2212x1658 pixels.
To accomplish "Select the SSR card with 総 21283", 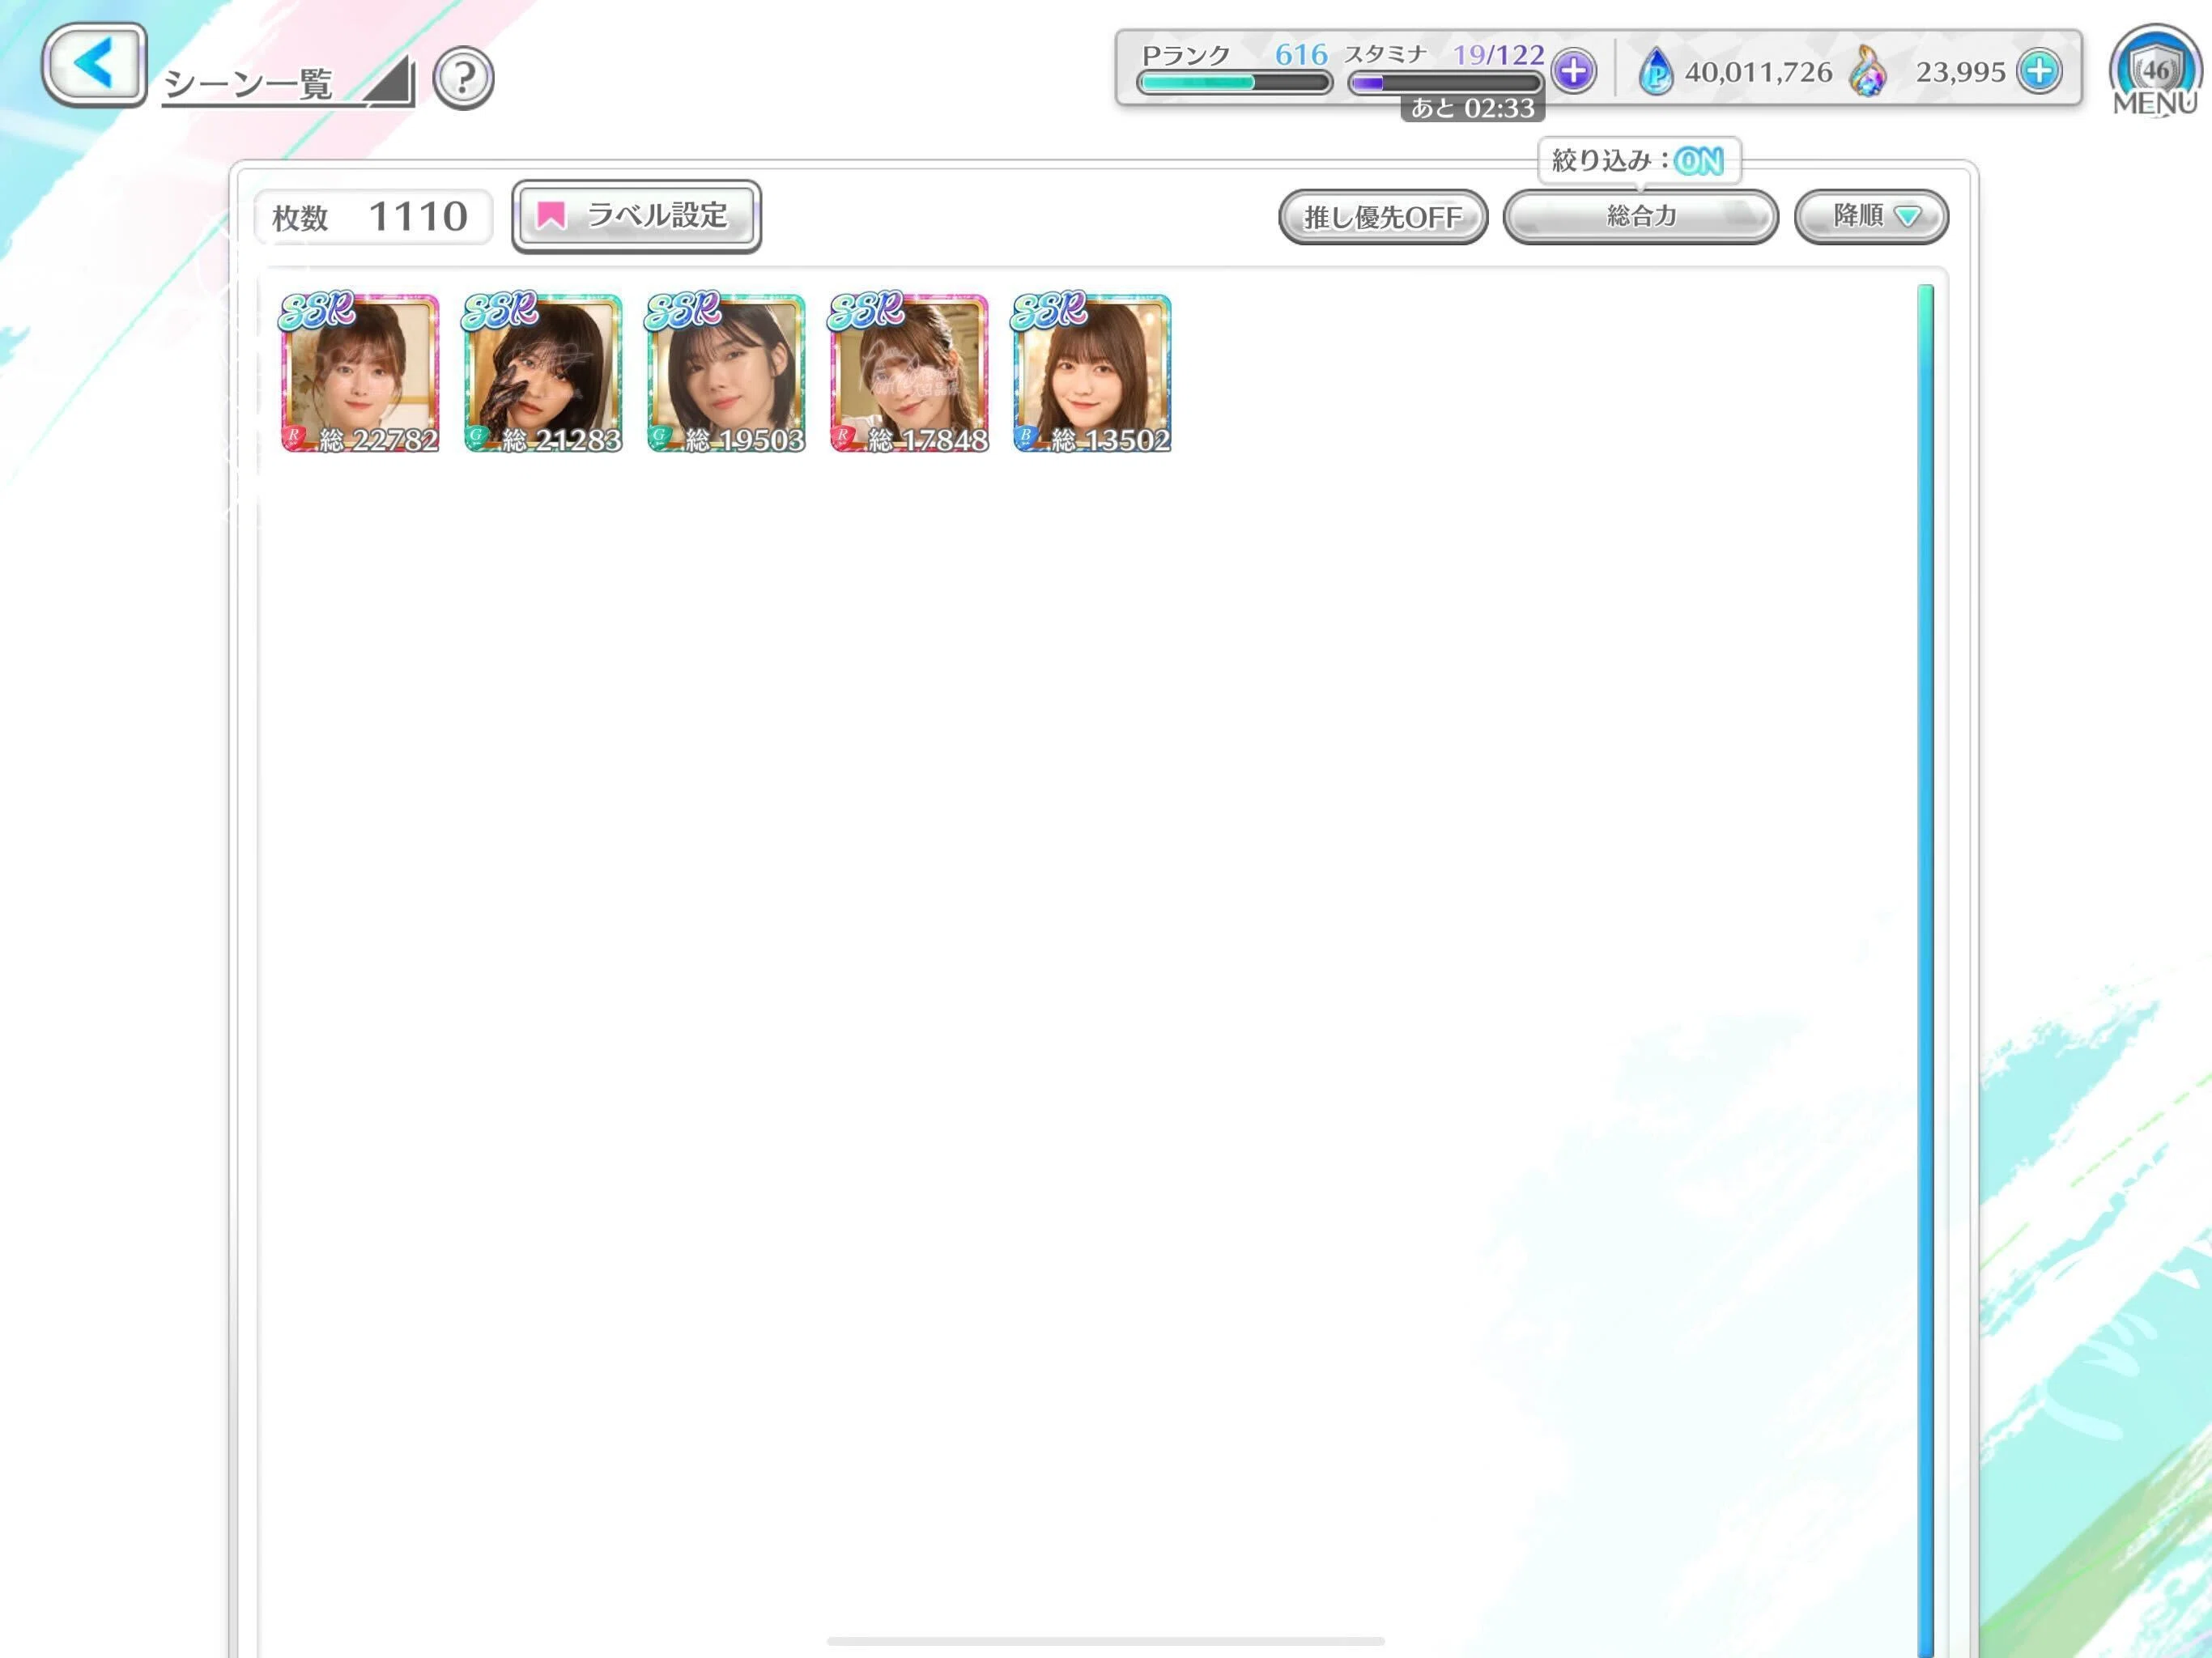I will coord(543,373).
